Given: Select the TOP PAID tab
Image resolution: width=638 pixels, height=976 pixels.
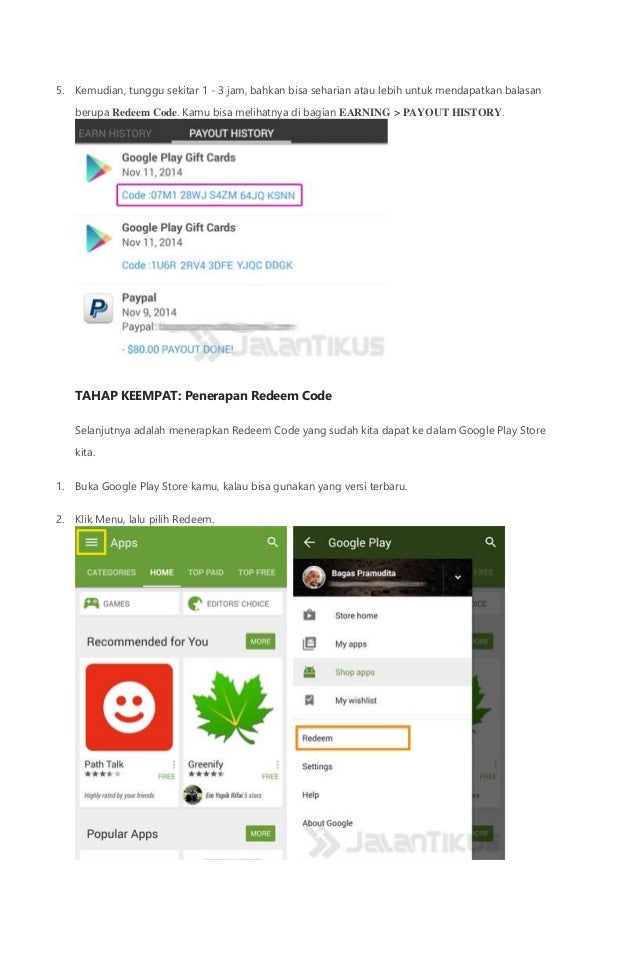Looking at the screenshot, I should pos(205,572).
